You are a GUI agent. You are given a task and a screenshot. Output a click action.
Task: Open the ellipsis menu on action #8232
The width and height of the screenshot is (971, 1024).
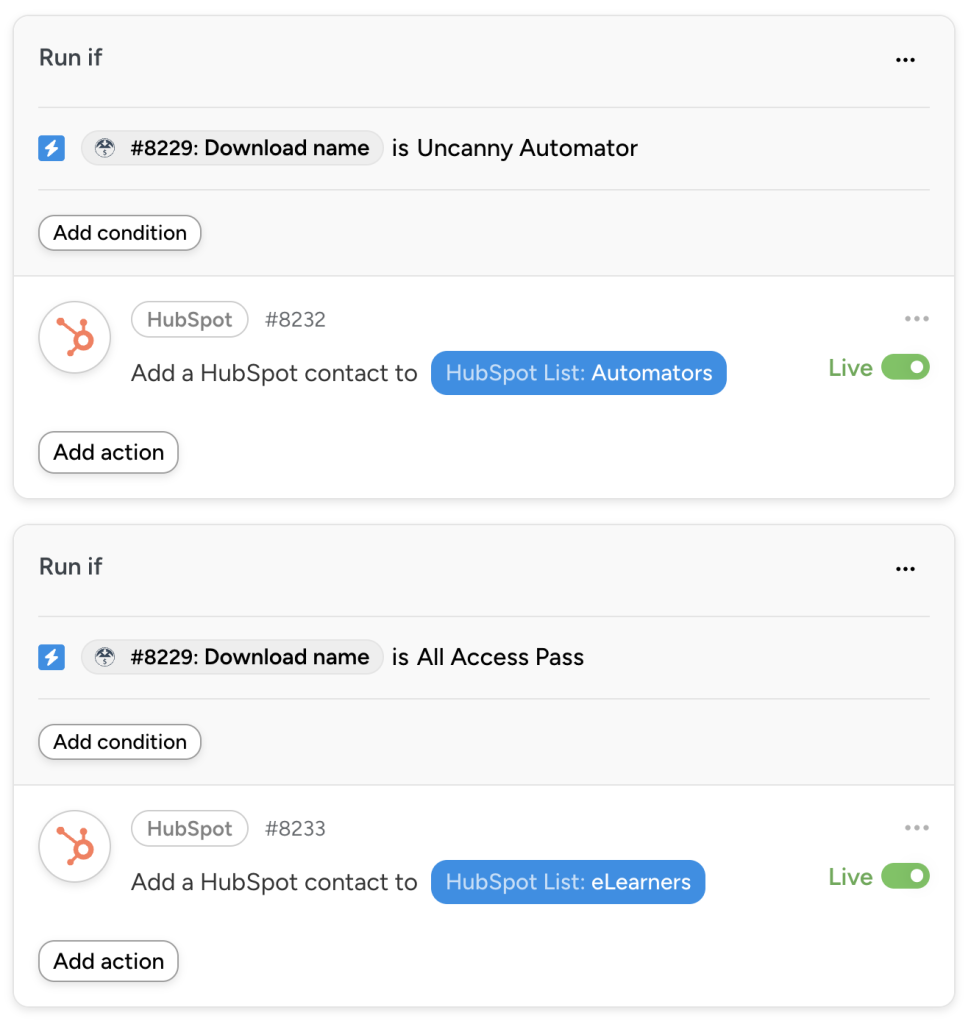point(917,318)
